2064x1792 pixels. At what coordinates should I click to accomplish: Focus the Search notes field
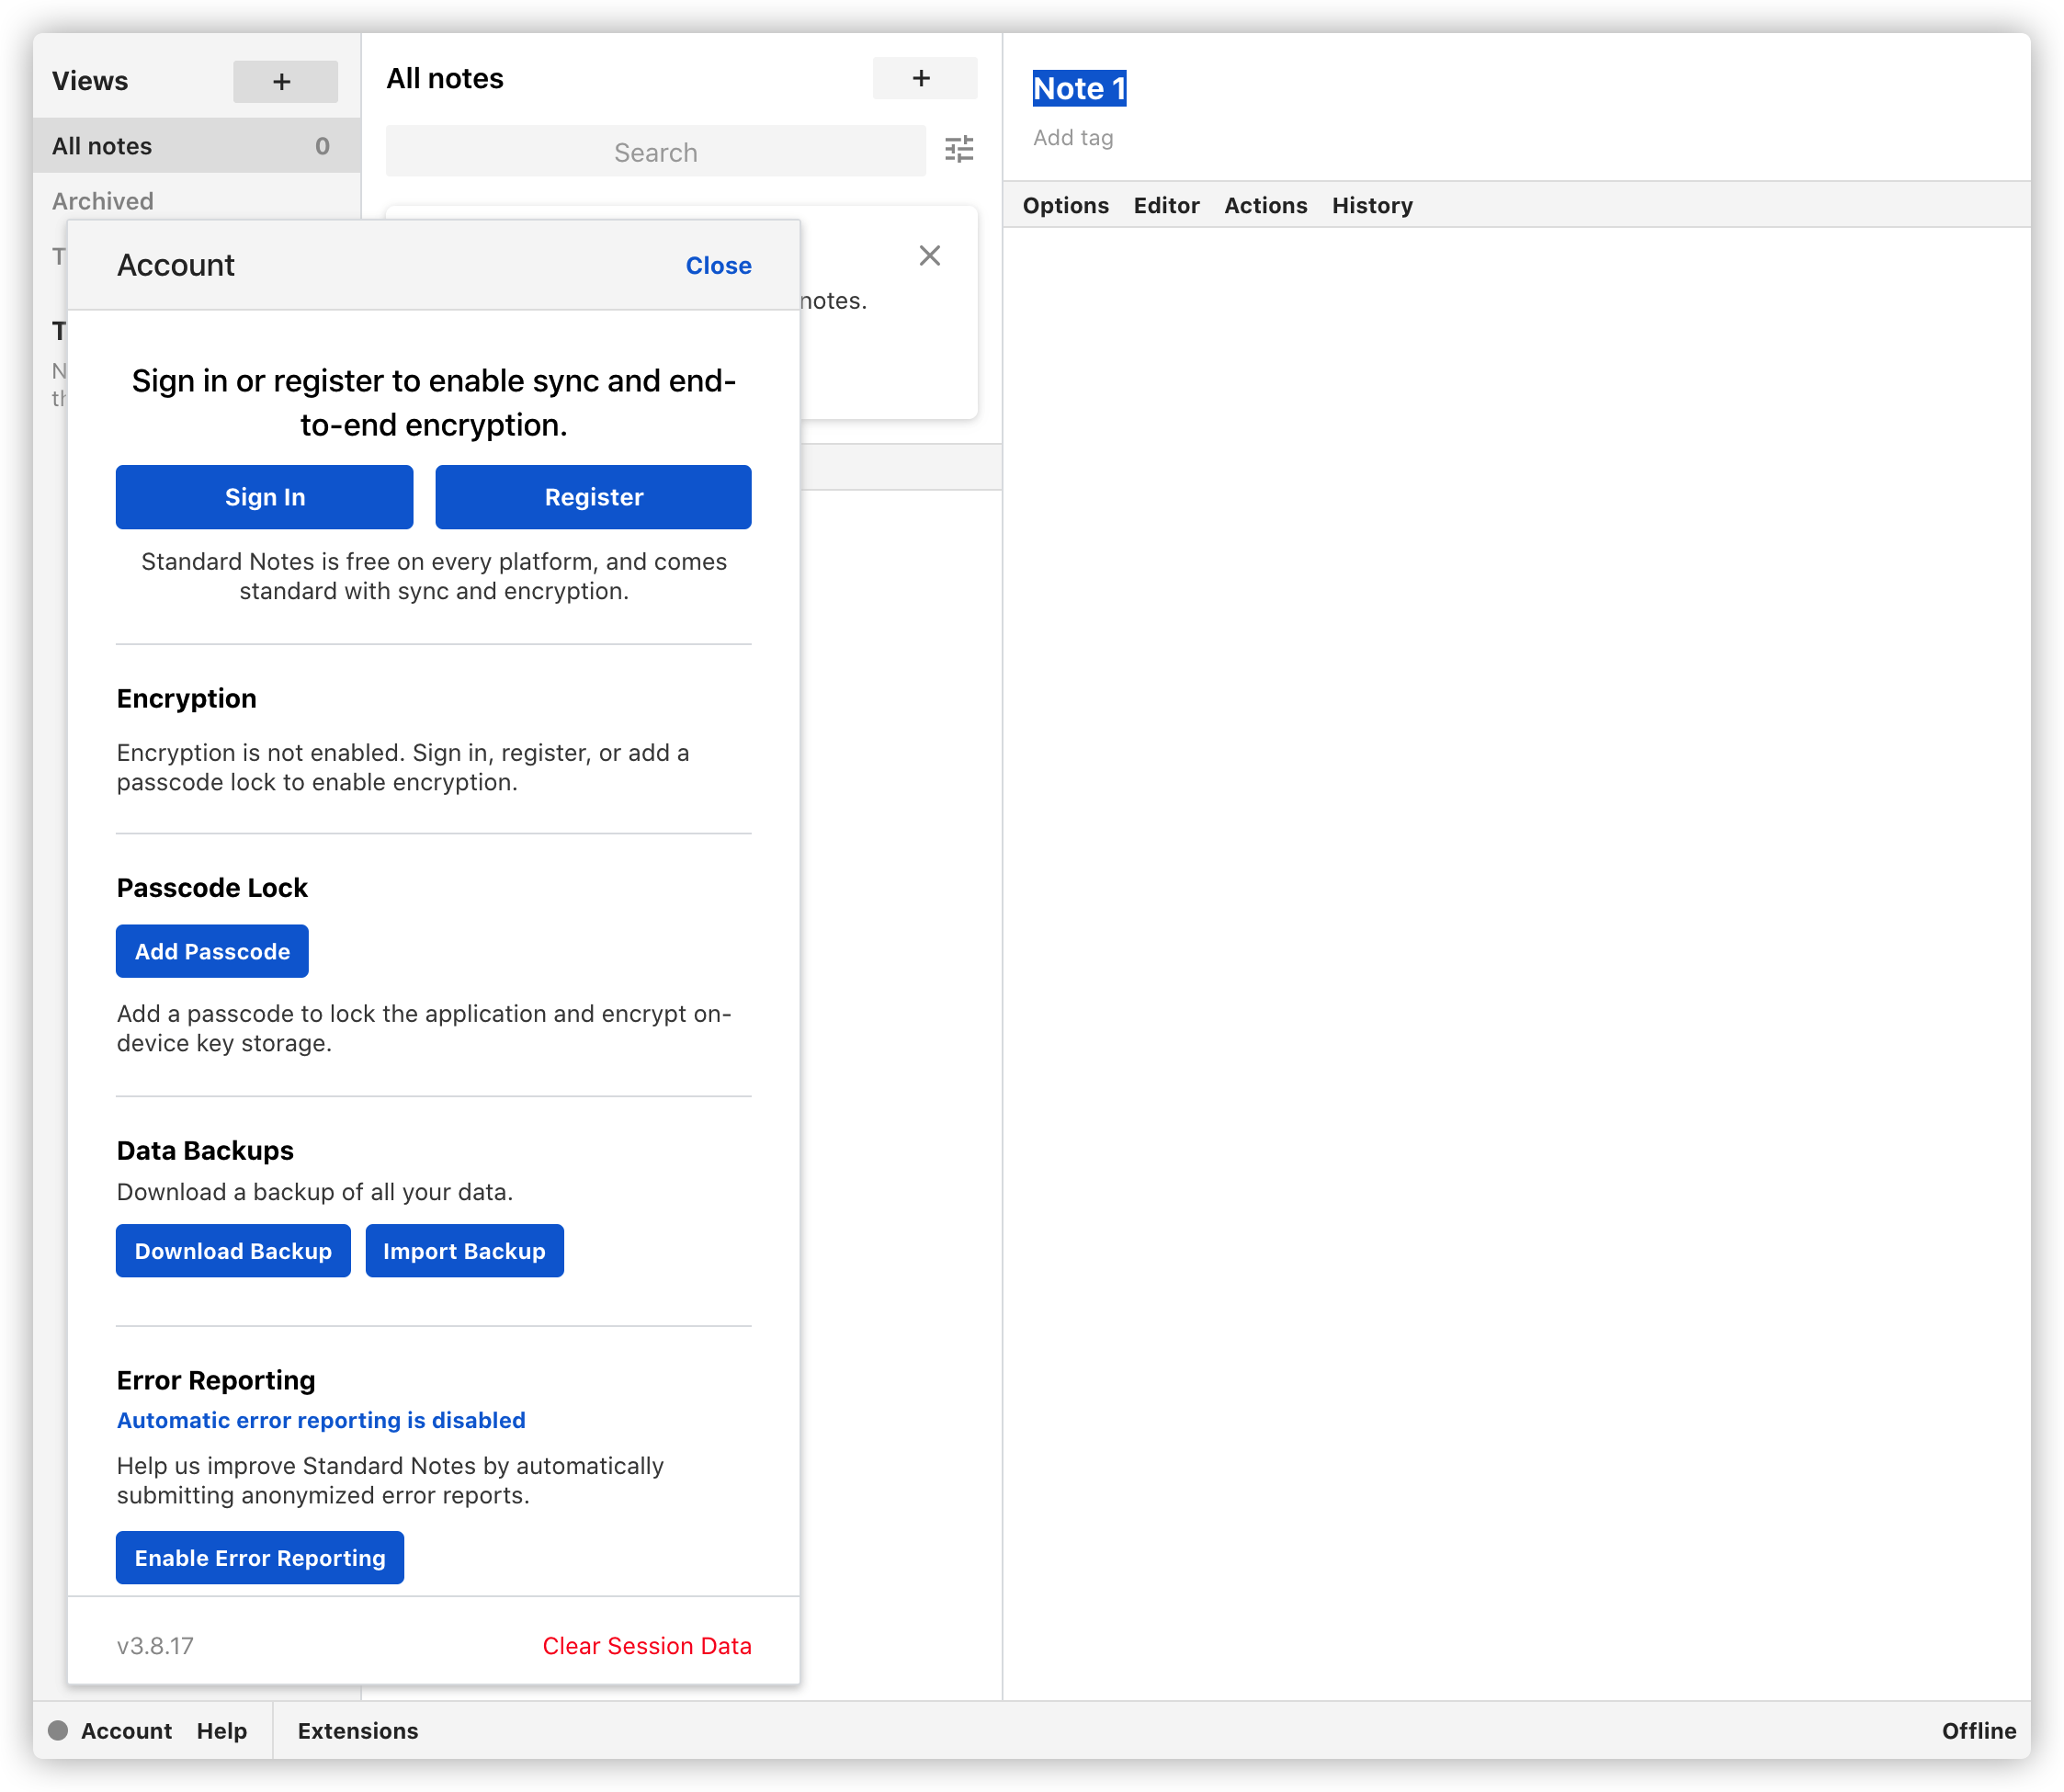pos(655,152)
